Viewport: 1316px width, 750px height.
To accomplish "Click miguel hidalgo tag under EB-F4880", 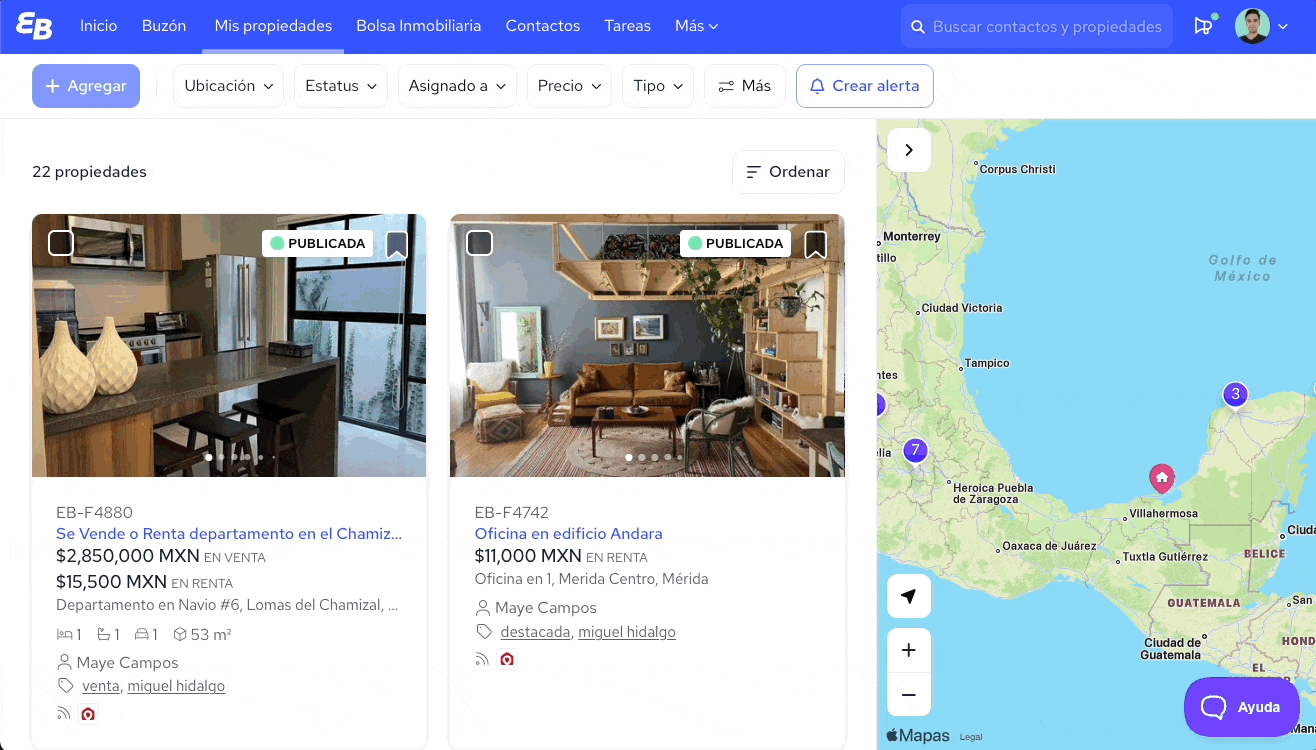I will [x=176, y=686].
